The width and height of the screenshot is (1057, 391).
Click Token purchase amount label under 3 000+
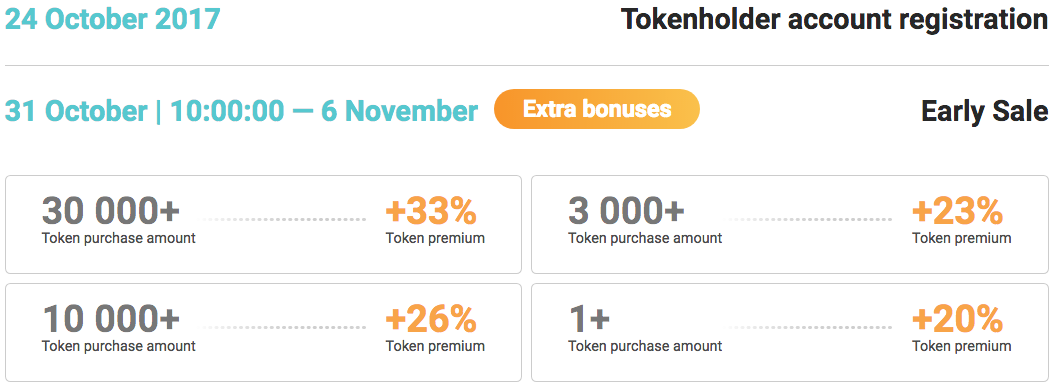click(645, 238)
